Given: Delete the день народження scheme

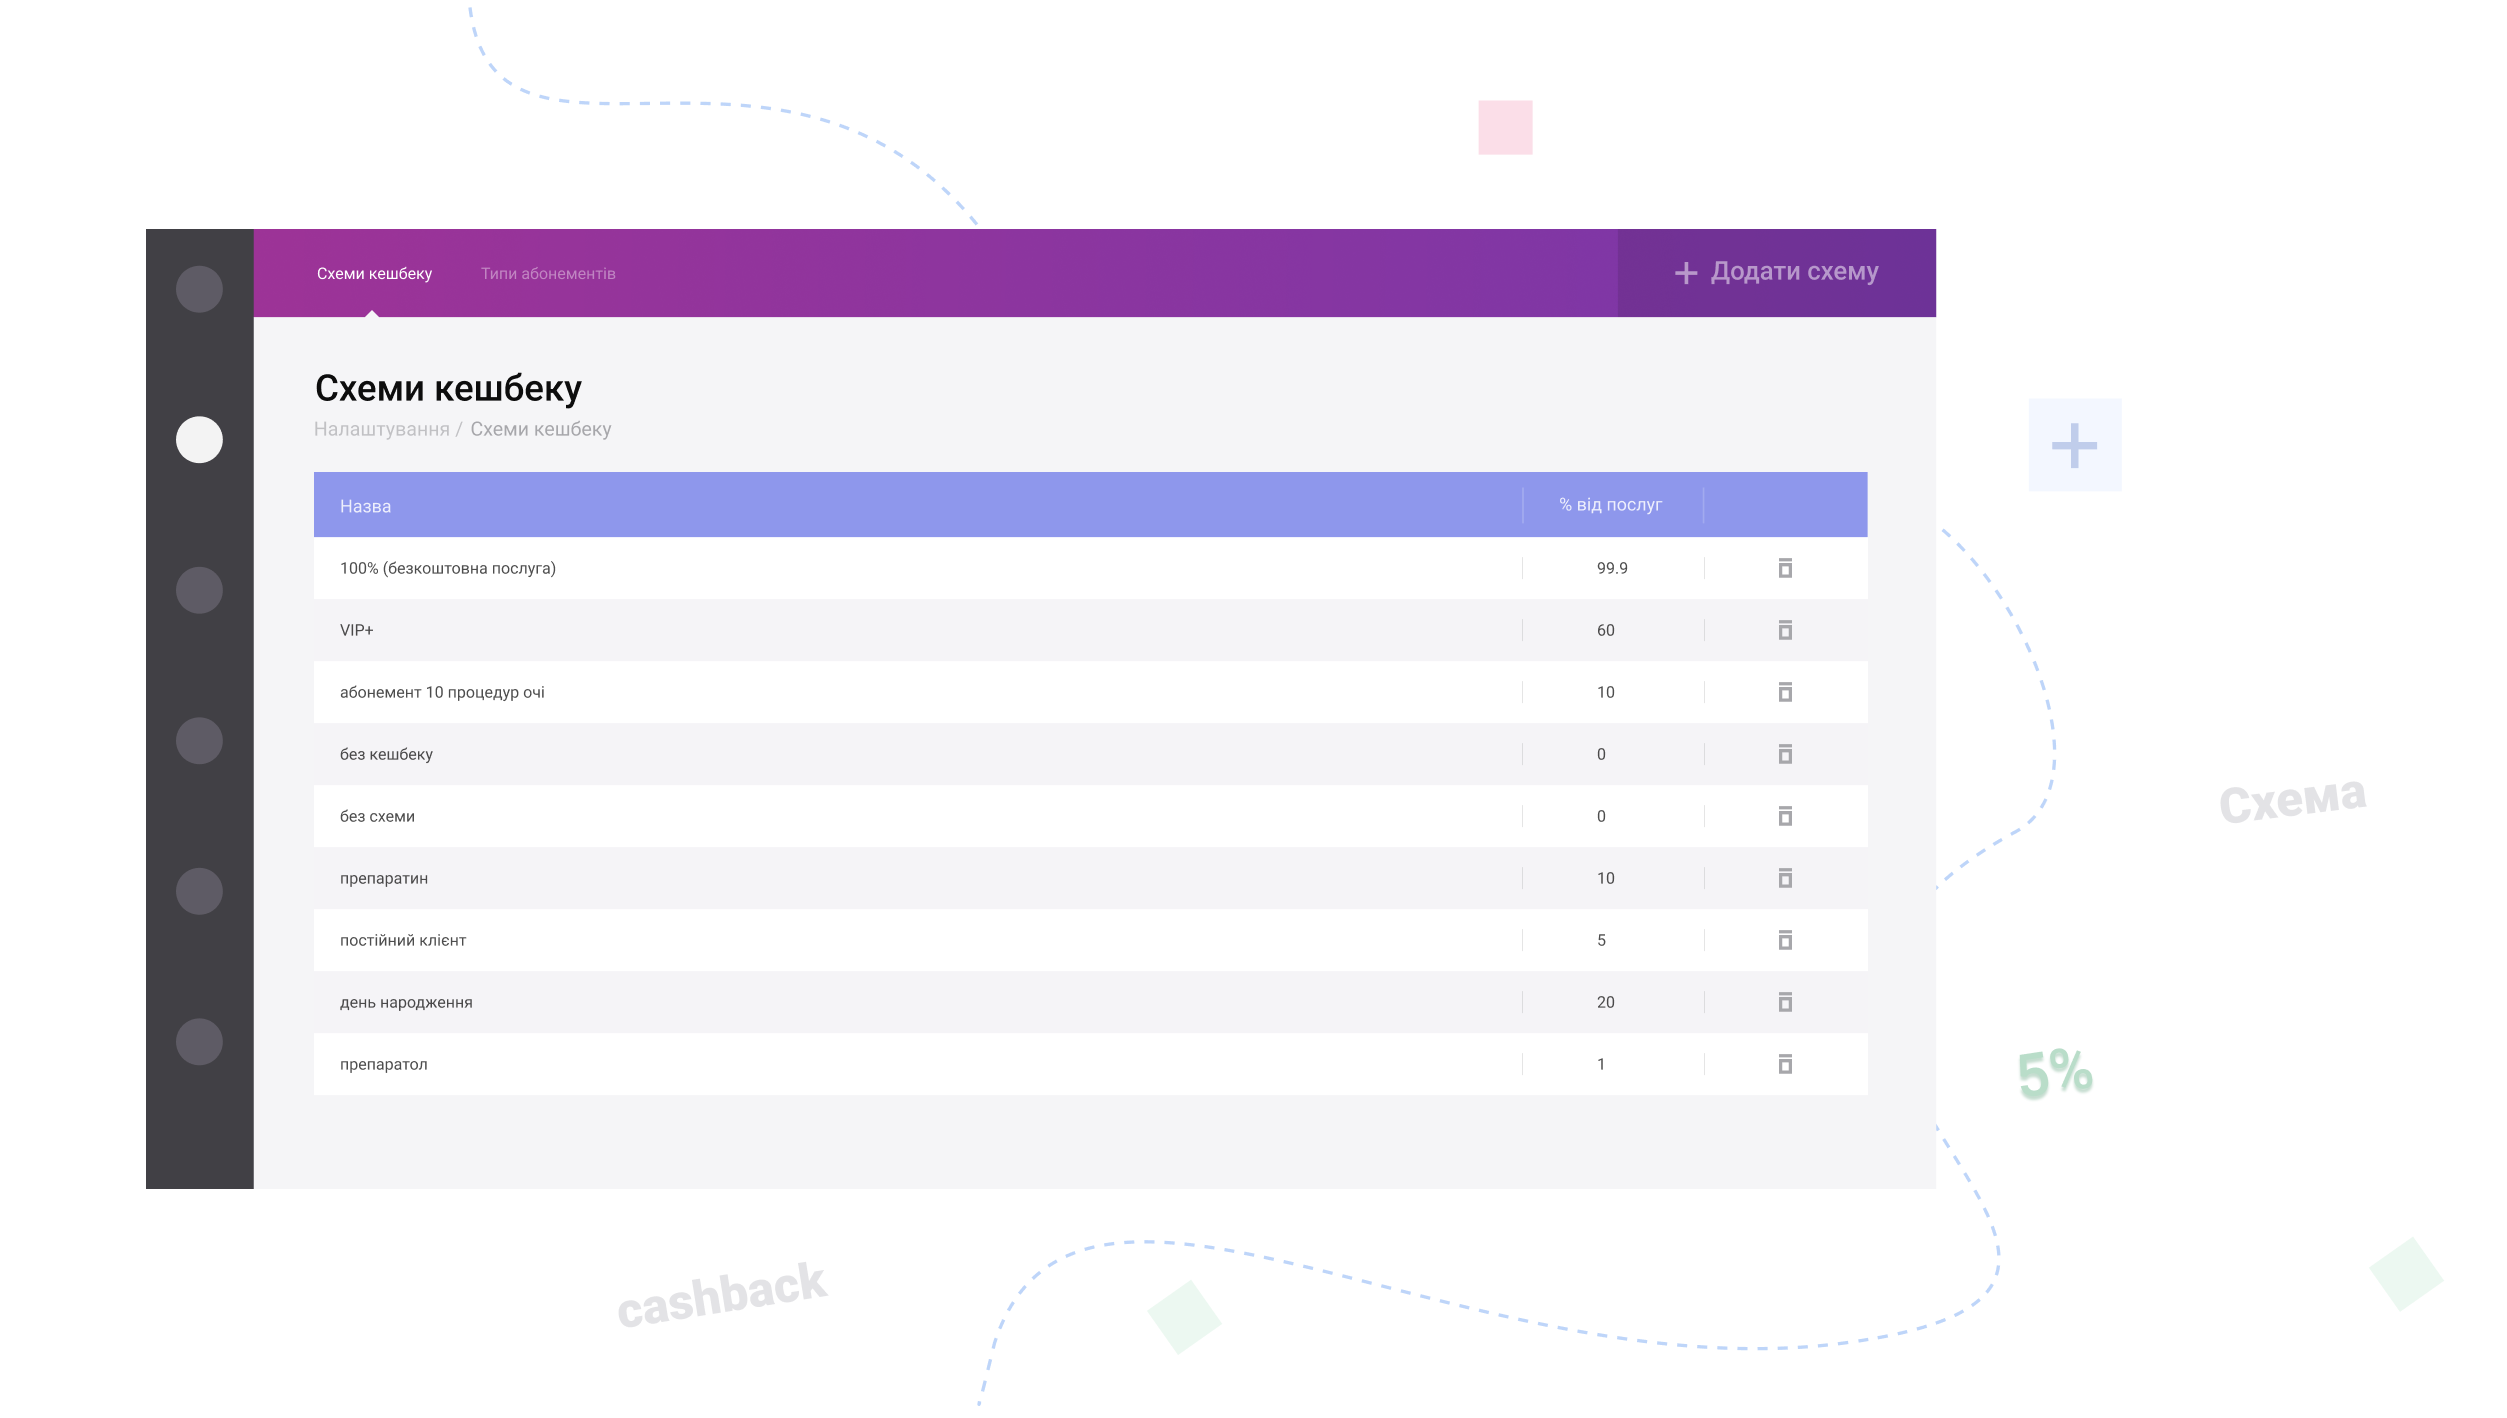Looking at the screenshot, I should pos(1785,1002).
